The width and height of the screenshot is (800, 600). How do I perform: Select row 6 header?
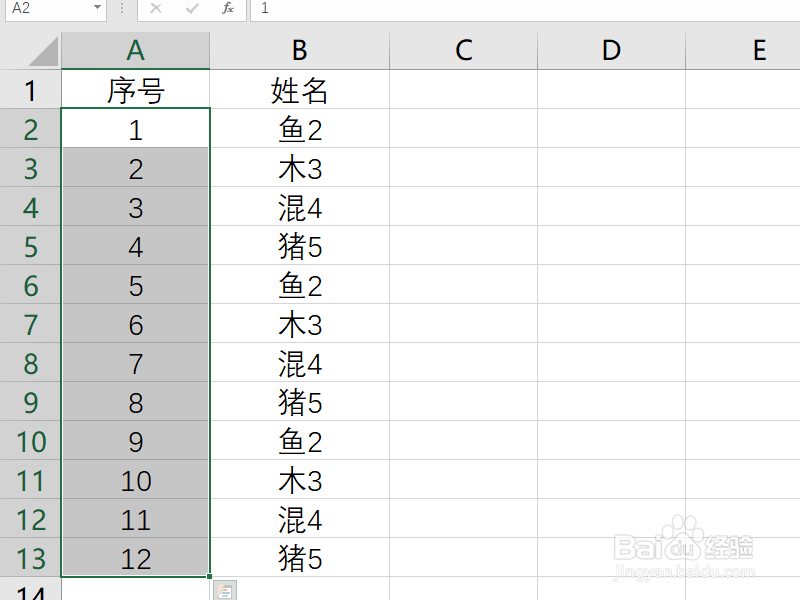click(30, 285)
